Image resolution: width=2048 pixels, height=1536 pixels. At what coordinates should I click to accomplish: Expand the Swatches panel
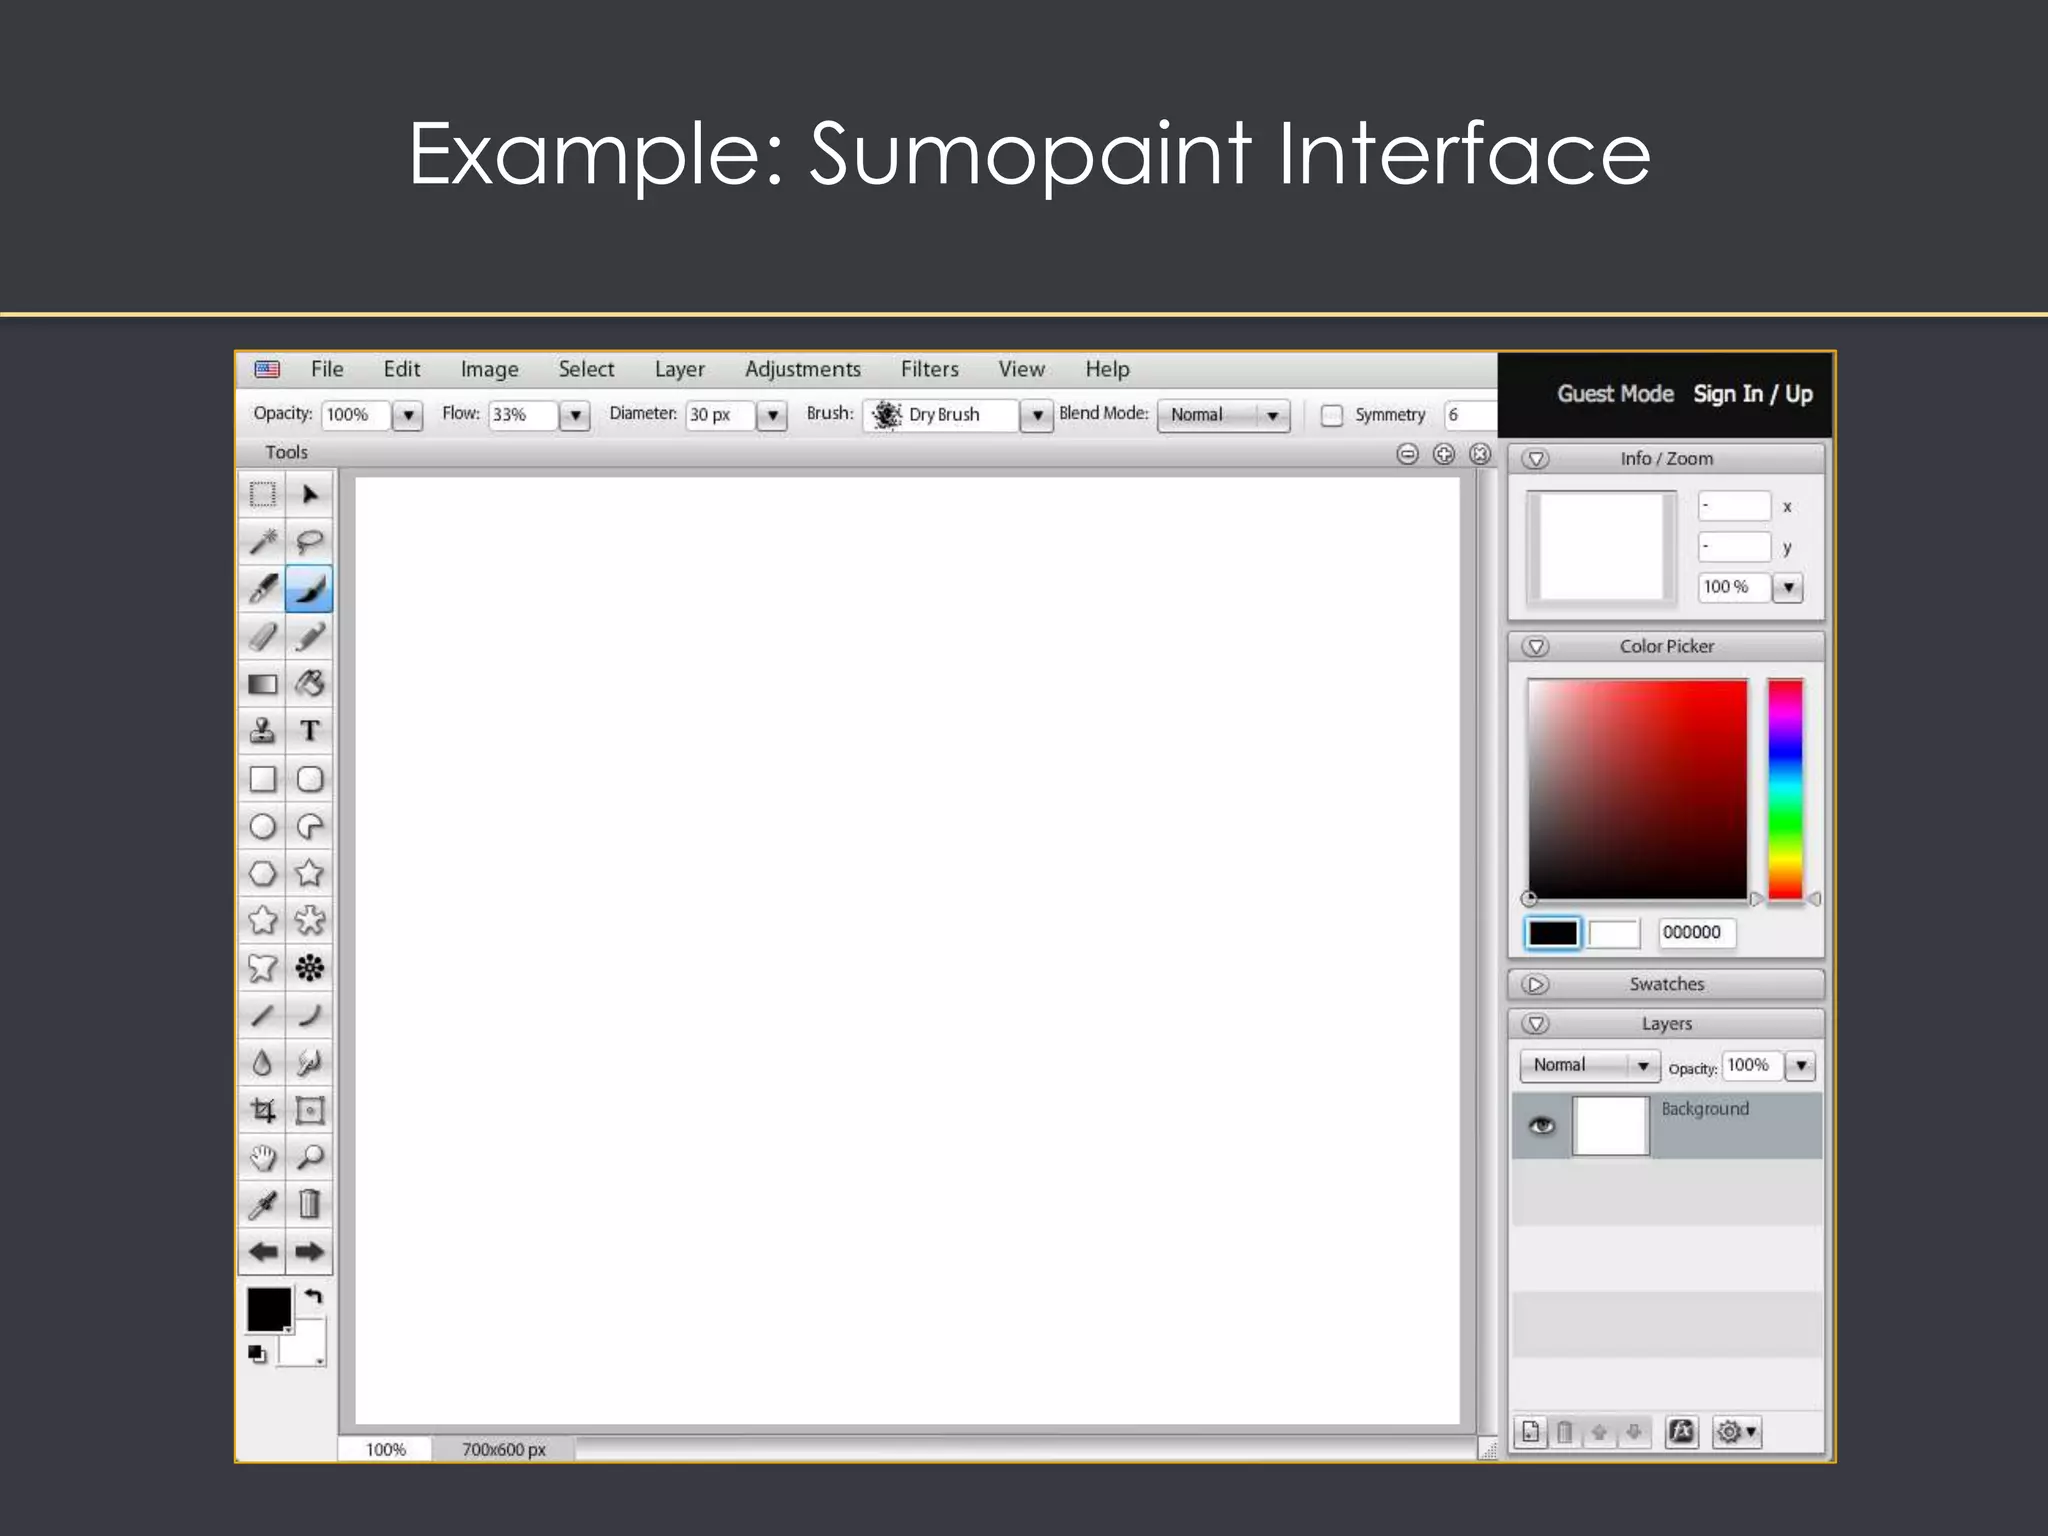pyautogui.click(x=1536, y=984)
